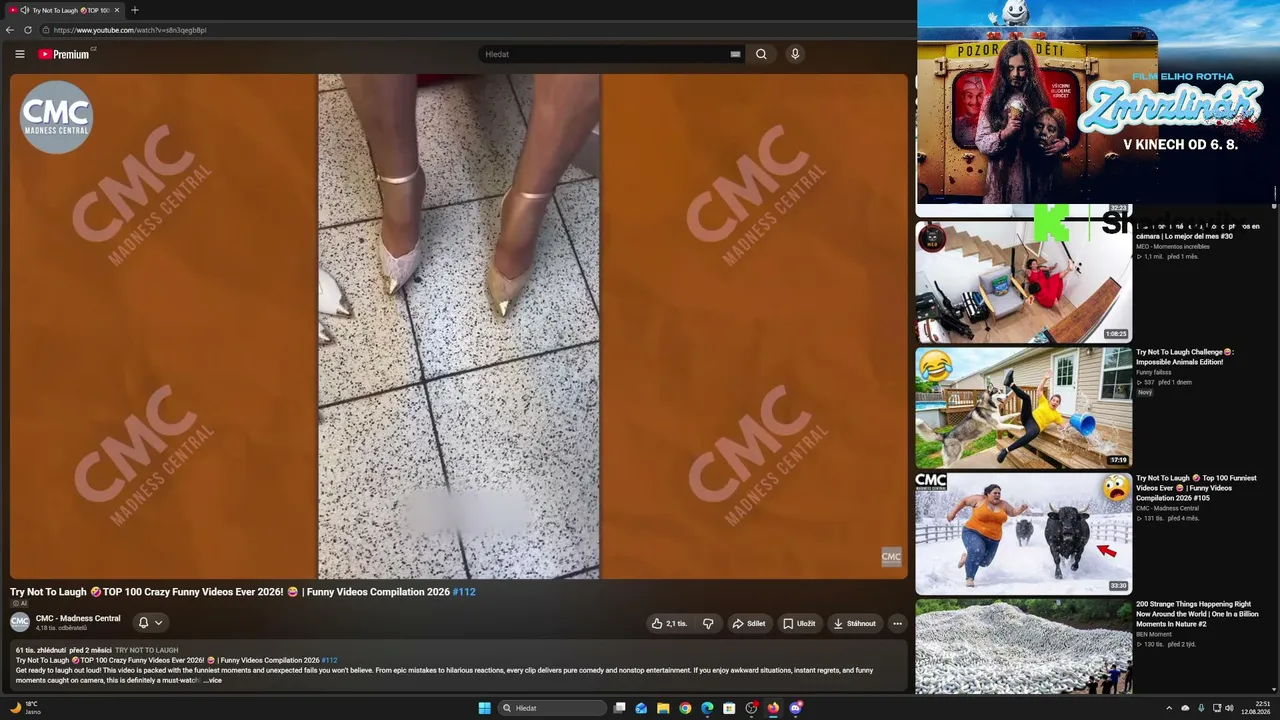Open the YouTube hamburger guide menu

(19, 54)
